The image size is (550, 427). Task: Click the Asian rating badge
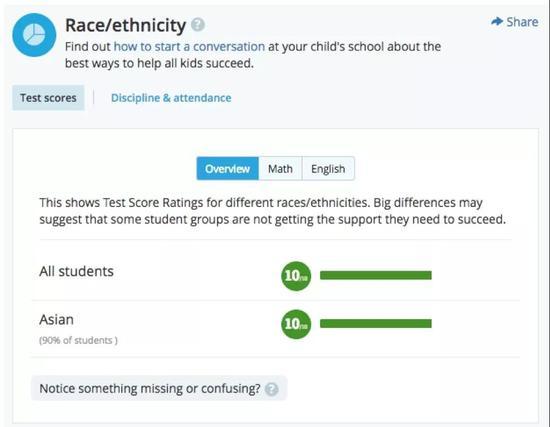tap(296, 324)
